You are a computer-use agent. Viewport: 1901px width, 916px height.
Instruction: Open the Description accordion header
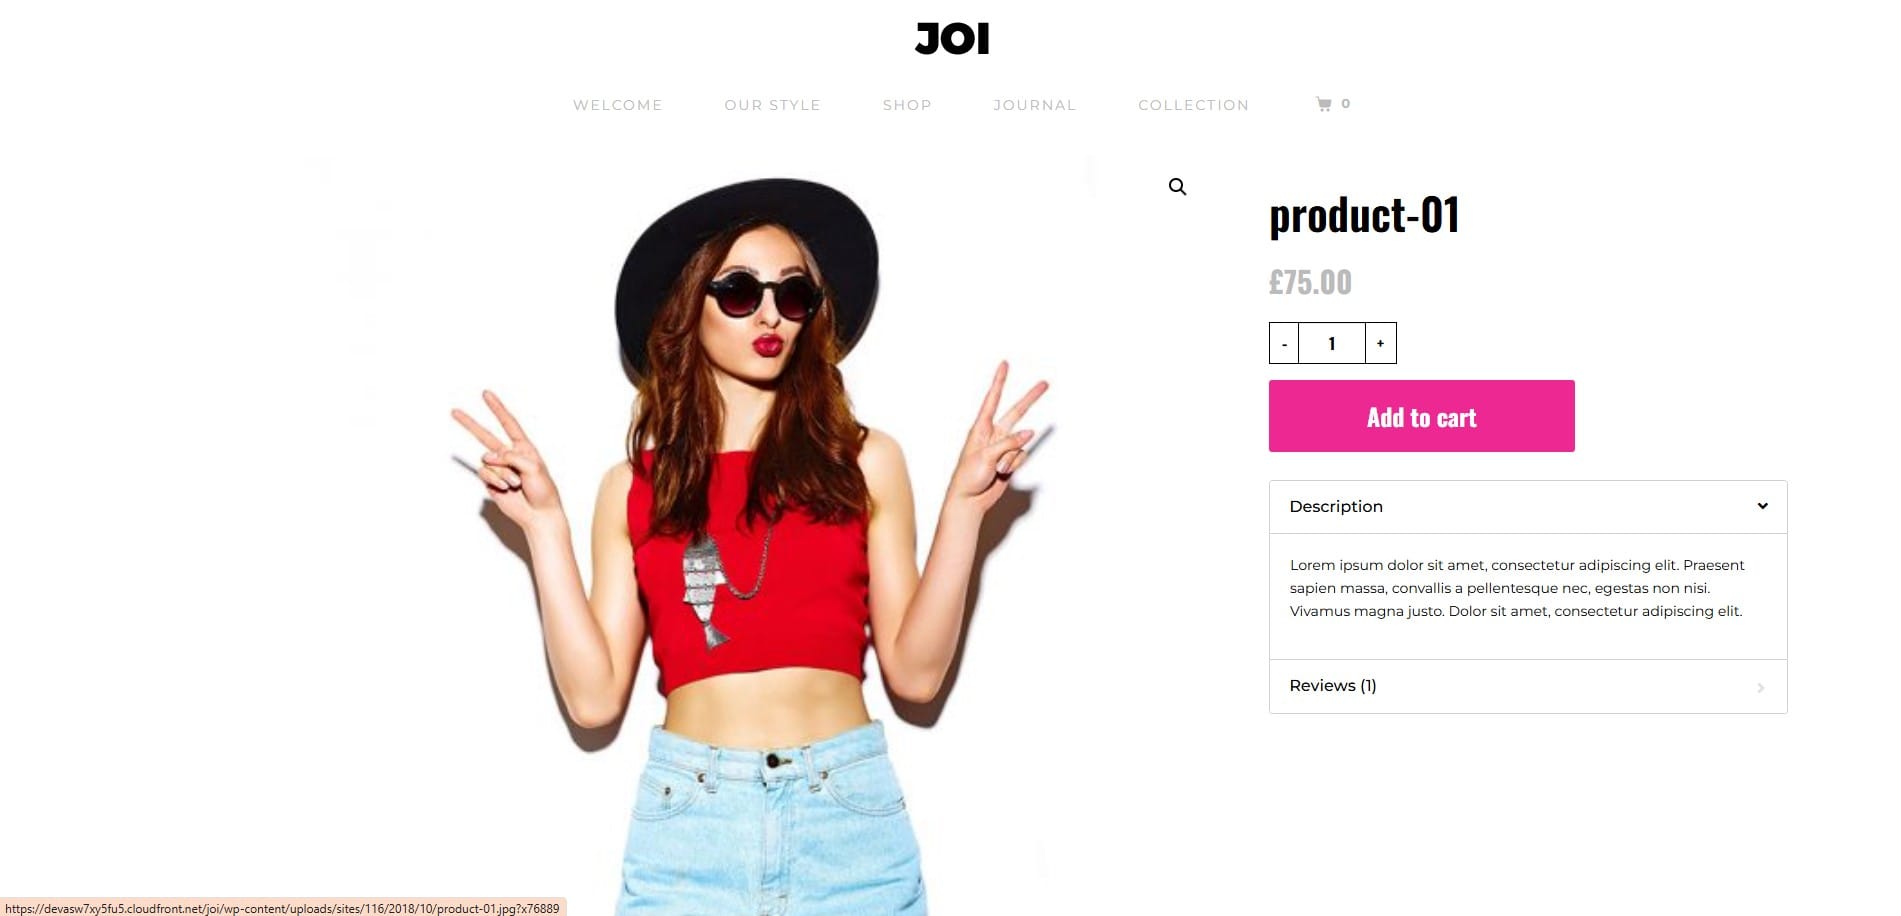point(1528,507)
